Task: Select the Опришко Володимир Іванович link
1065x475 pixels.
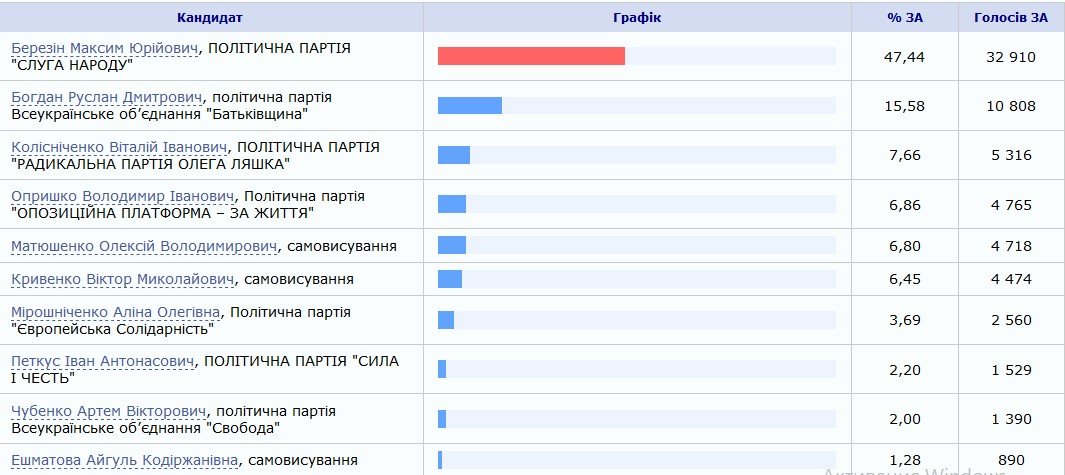Action: pyautogui.click(x=122, y=196)
